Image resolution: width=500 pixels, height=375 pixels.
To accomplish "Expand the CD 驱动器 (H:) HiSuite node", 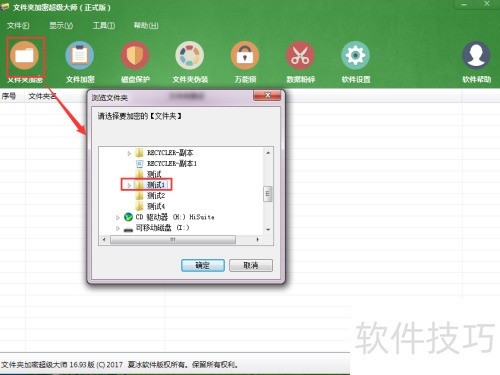I will (117, 217).
